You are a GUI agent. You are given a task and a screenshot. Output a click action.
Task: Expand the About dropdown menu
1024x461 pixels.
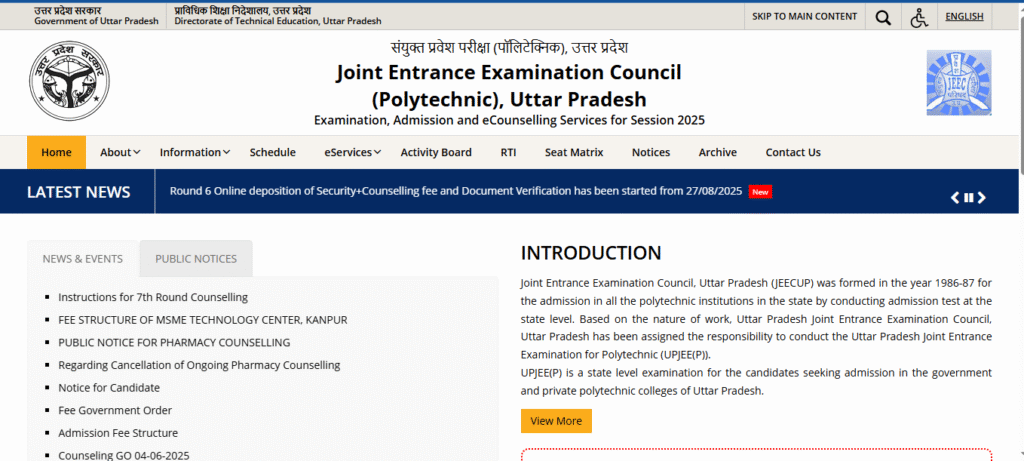[119, 152]
